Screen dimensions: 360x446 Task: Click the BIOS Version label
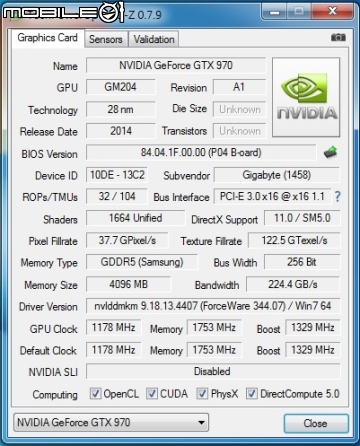point(49,154)
